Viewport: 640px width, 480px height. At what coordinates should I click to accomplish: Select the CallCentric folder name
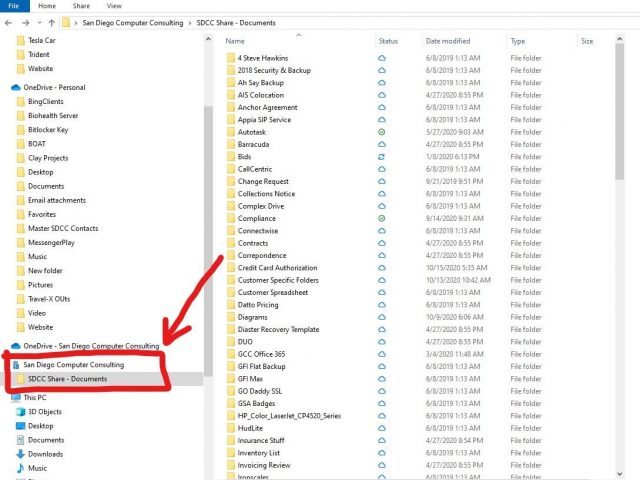coord(255,169)
